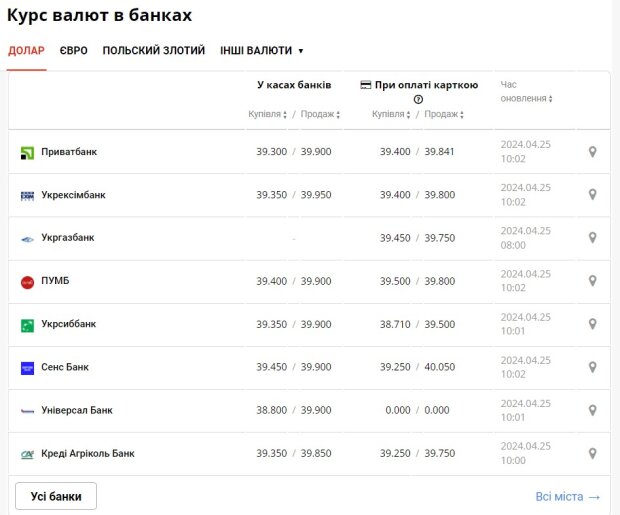Viewport: 620px width, 515px height.
Task: Switch to the ЄВРО tab
Action: click(x=74, y=51)
